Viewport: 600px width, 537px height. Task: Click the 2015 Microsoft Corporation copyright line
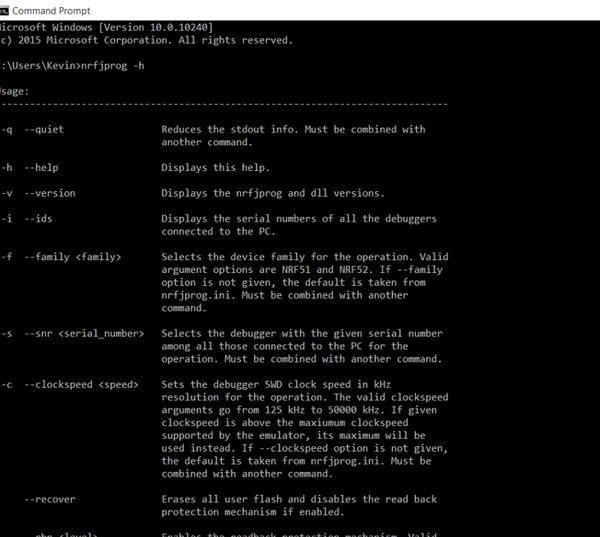[x=146, y=40]
